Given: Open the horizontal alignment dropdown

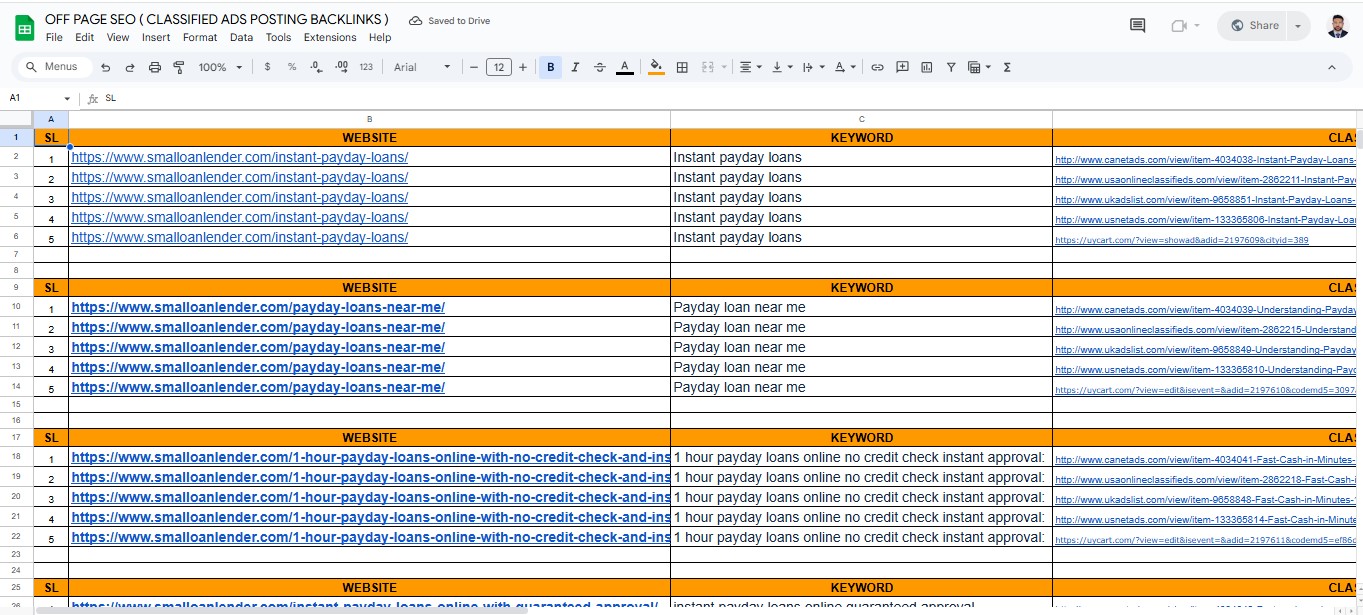Looking at the screenshot, I should tap(750, 67).
